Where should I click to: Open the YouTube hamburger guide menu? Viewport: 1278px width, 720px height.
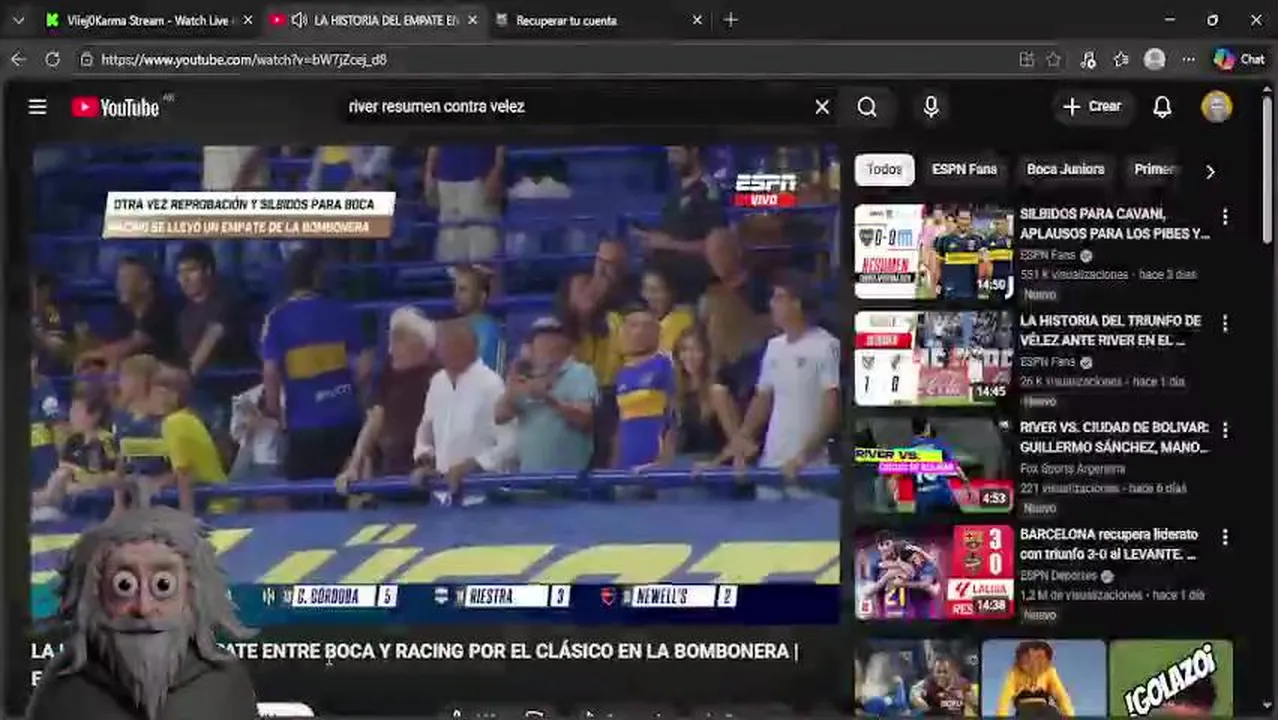point(37,106)
